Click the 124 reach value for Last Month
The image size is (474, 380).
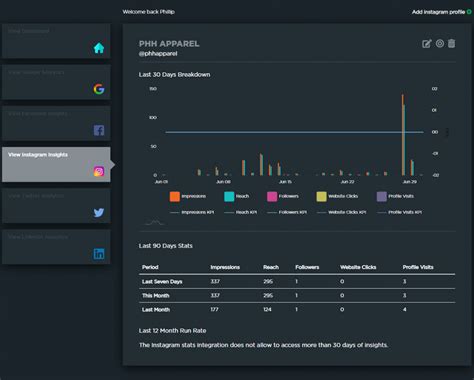pyautogui.click(x=267, y=310)
